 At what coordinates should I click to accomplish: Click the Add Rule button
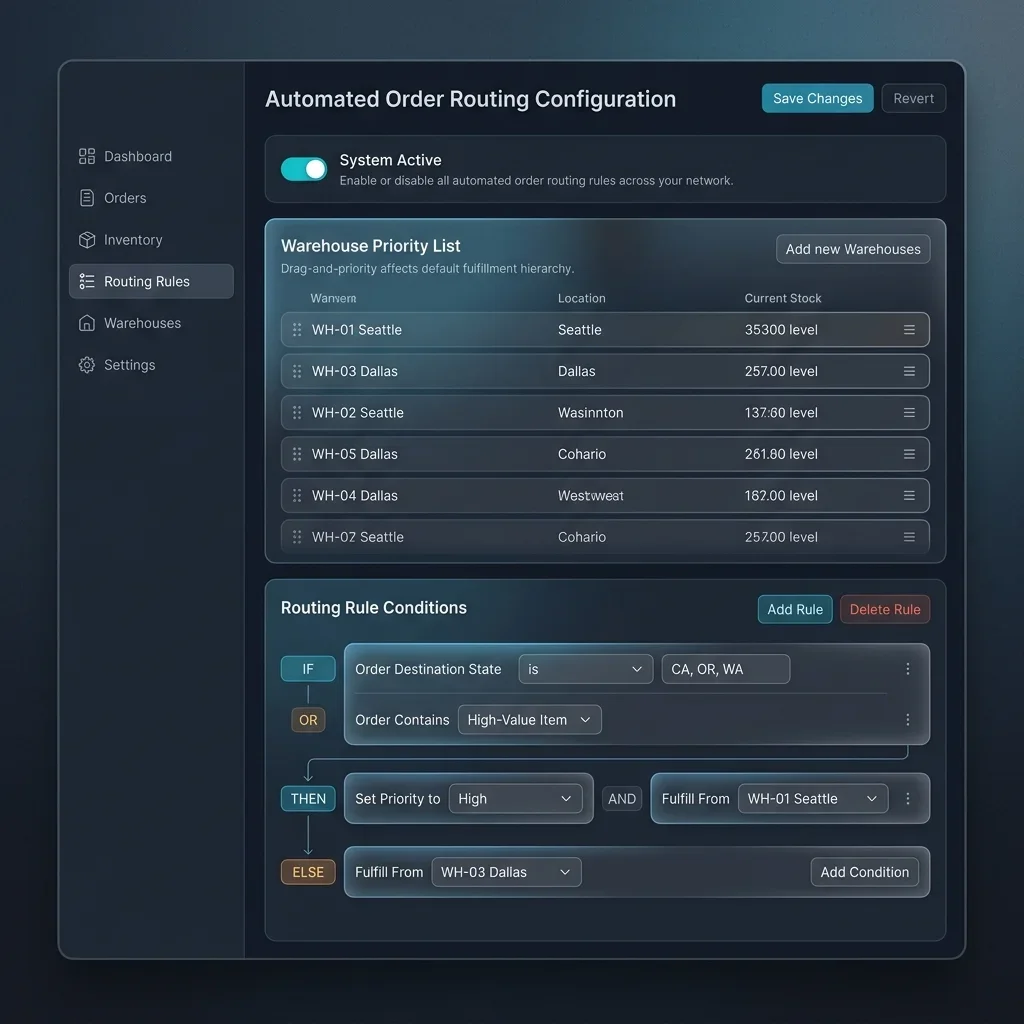[x=795, y=609]
